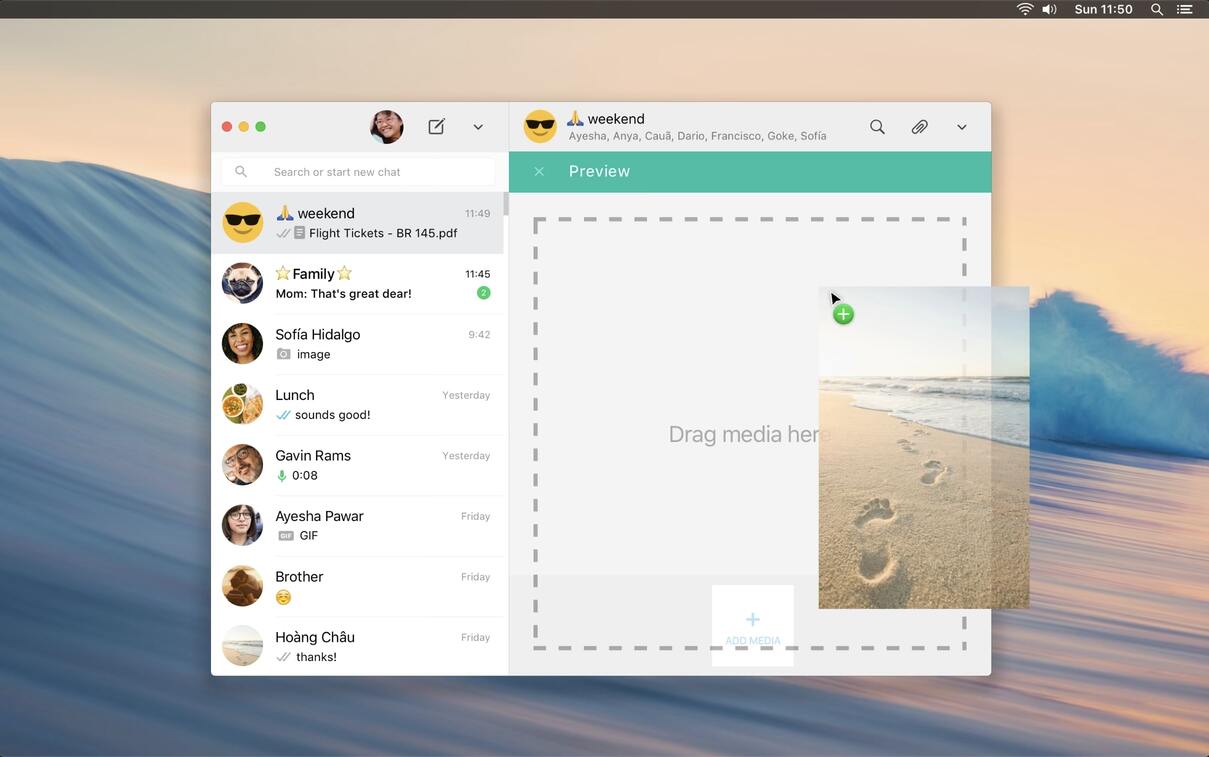Dismiss the Preview pane with the X

tap(539, 171)
